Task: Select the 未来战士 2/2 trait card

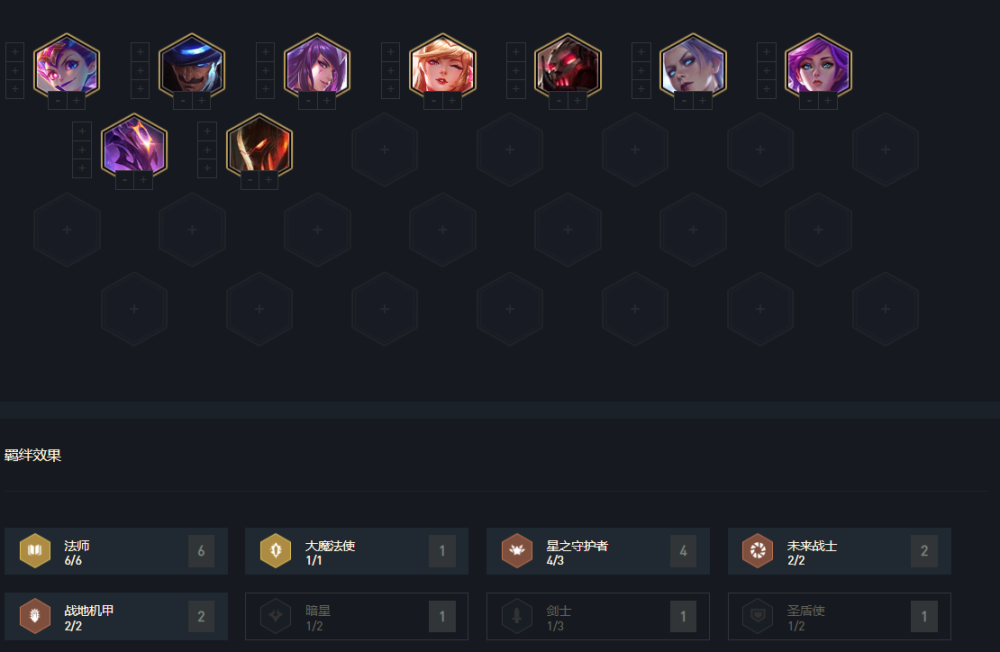Action: 839,551
